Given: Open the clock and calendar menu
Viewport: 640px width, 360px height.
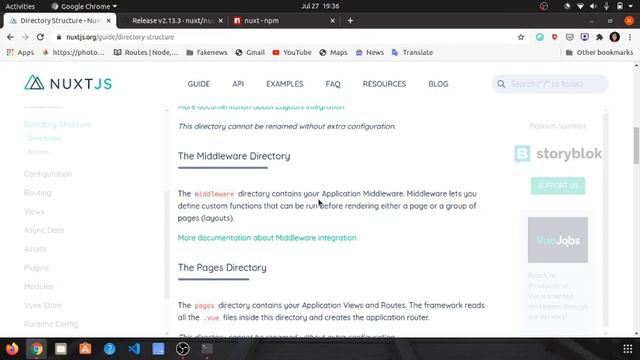Looking at the screenshot, I should tap(320, 6).
